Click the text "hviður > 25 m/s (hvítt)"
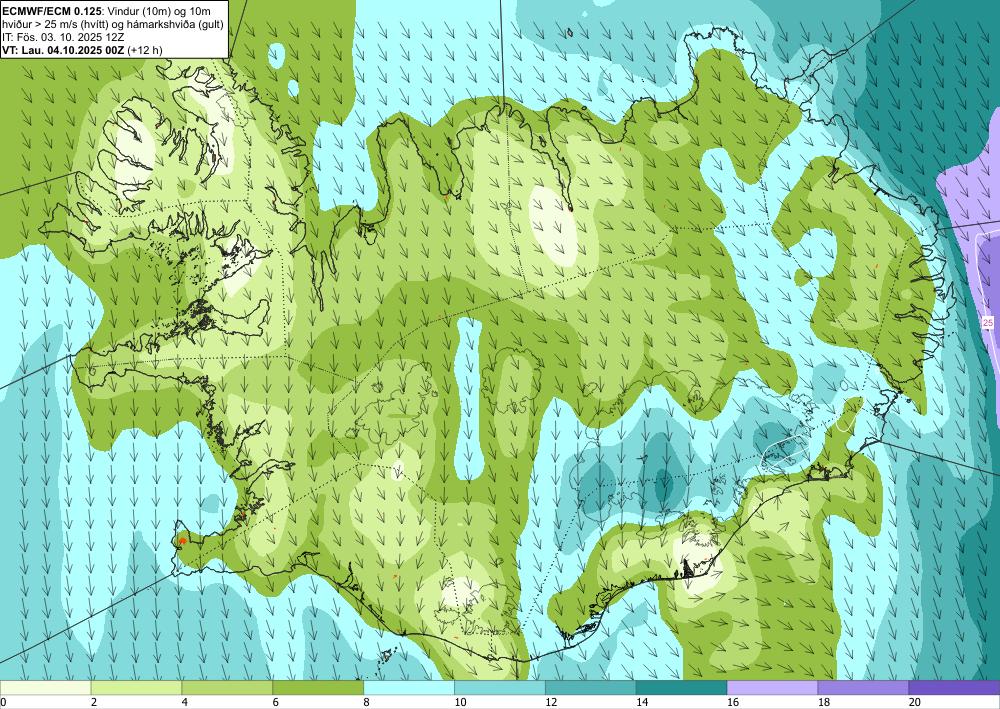Image resolution: width=1000 pixels, height=709 pixels. tap(55, 23)
